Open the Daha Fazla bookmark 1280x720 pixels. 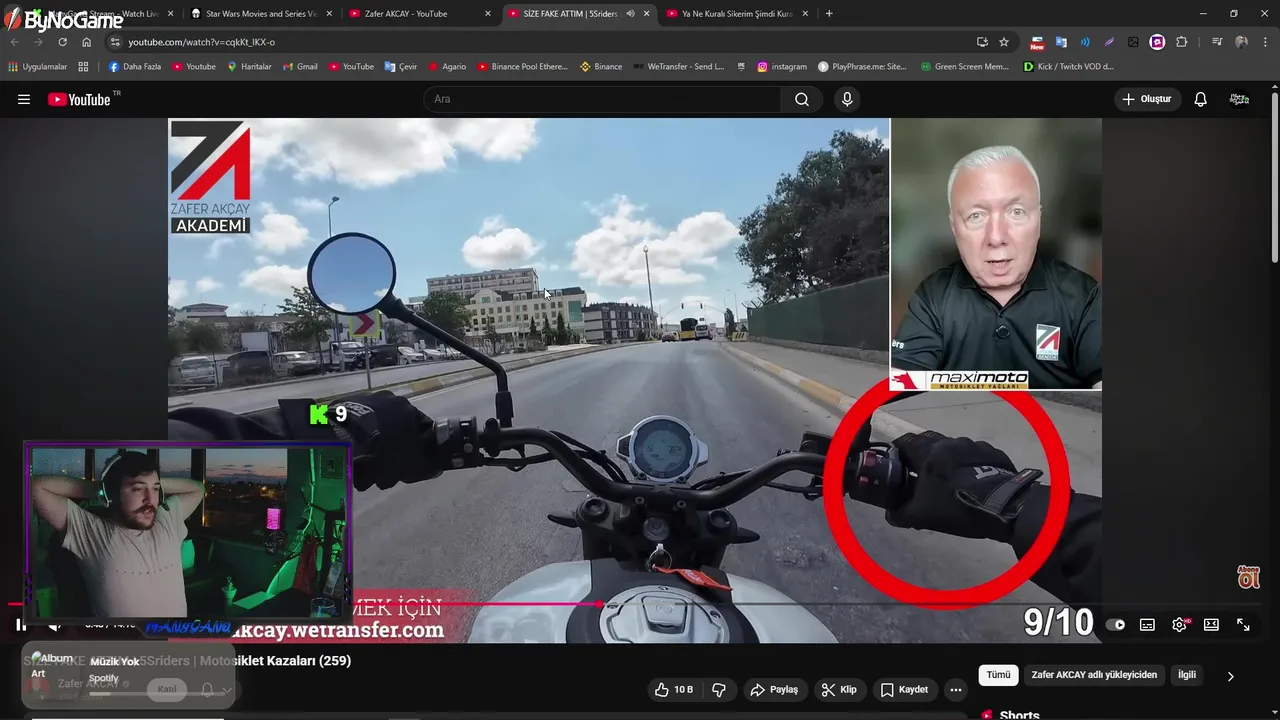[134, 67]
